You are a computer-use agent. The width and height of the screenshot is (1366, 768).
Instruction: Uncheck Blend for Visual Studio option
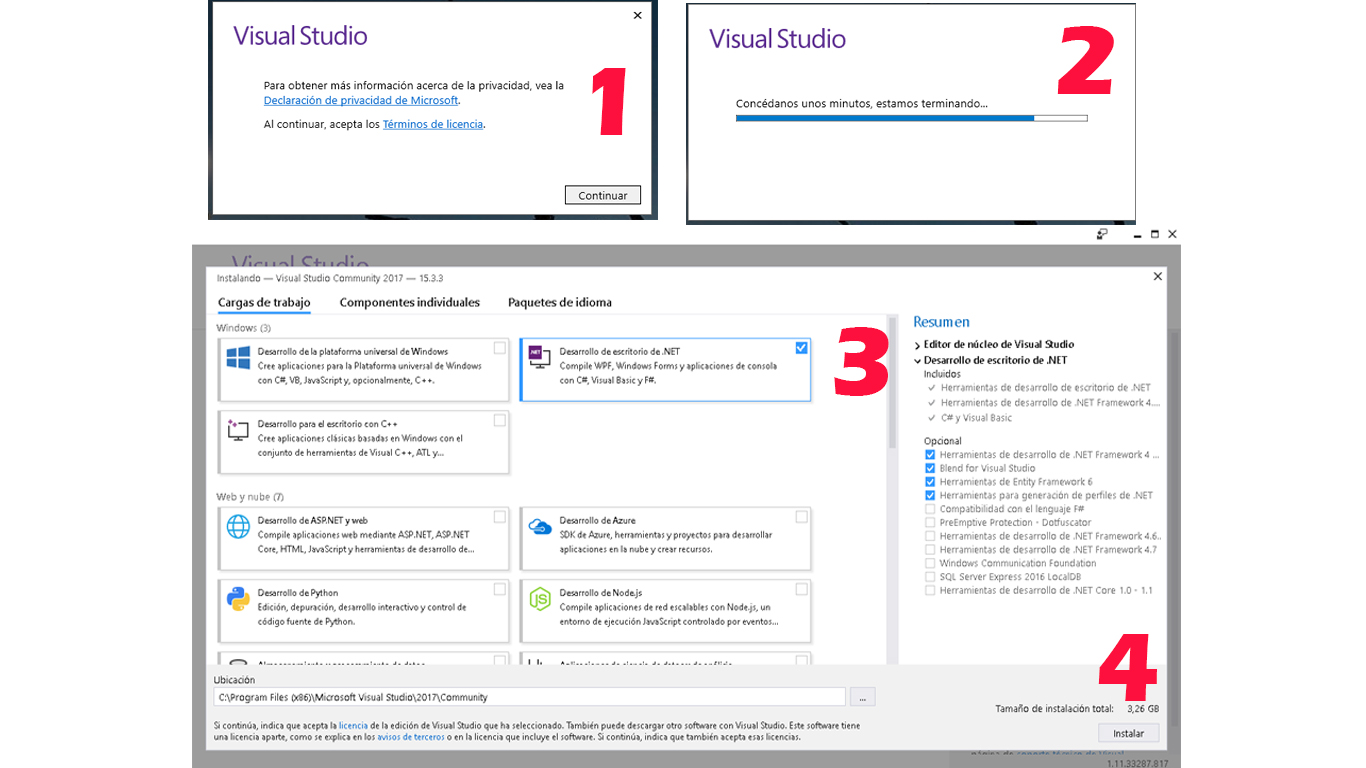(x=930, y=468)
